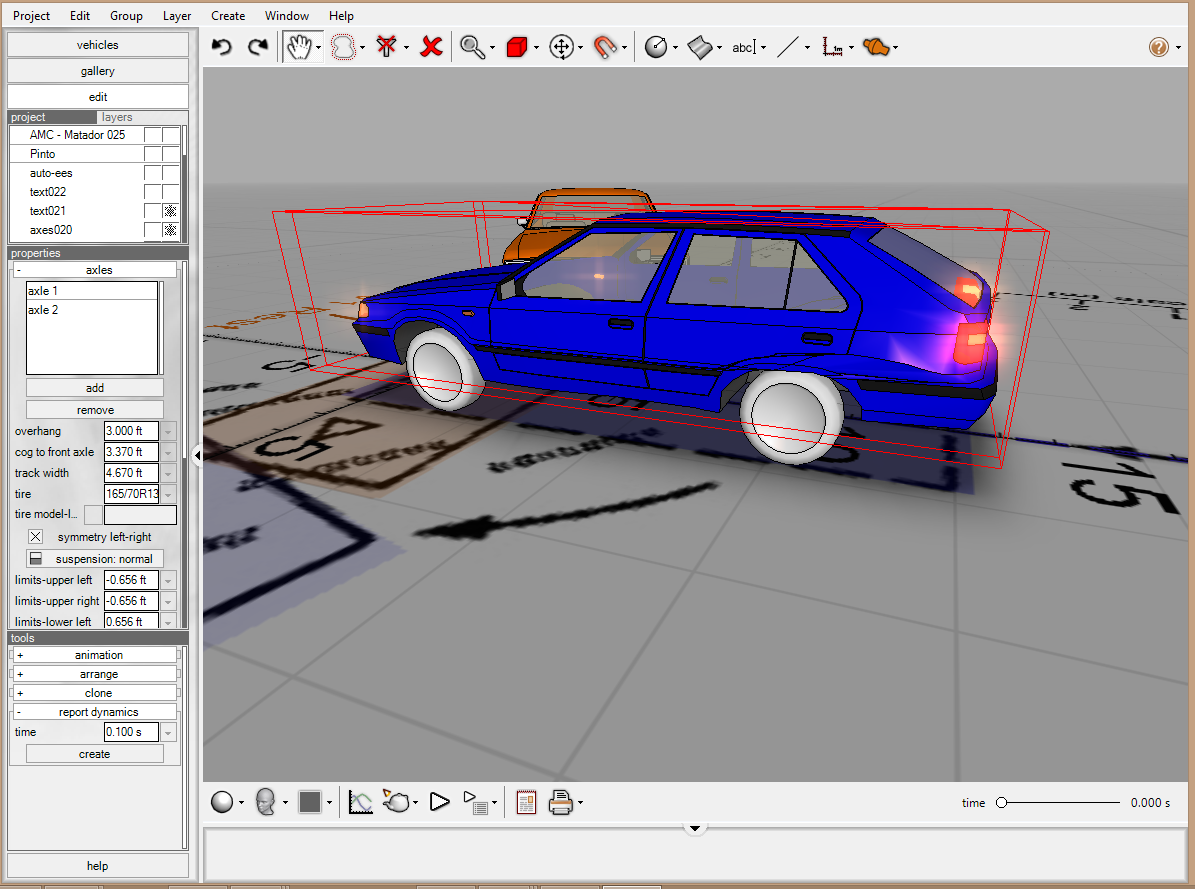Viewport: 1195px width, 889px height.
Task: Click the play-with-list sequence icon
Action: click(x=476, y=803)
